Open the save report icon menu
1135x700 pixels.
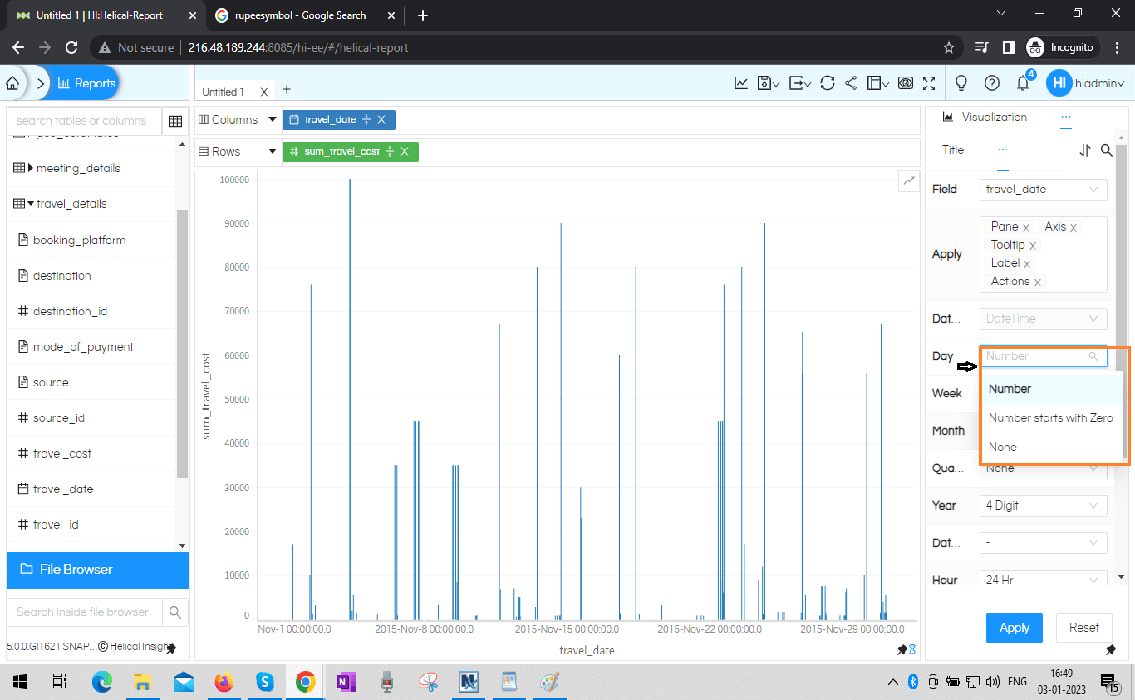click(767, 83)
